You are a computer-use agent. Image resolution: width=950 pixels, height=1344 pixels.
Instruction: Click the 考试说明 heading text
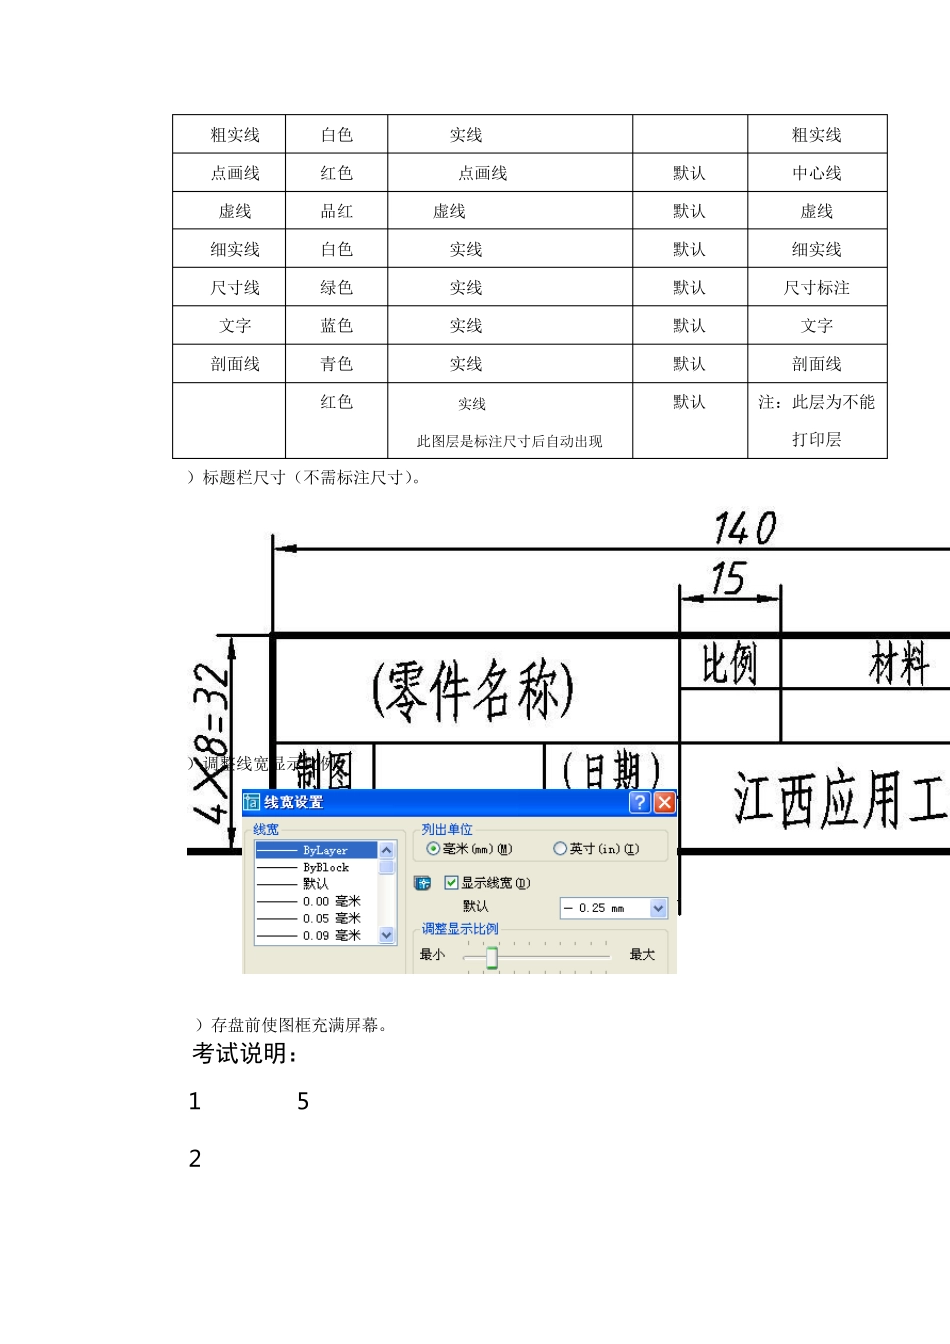click(x=245, y=1054)
